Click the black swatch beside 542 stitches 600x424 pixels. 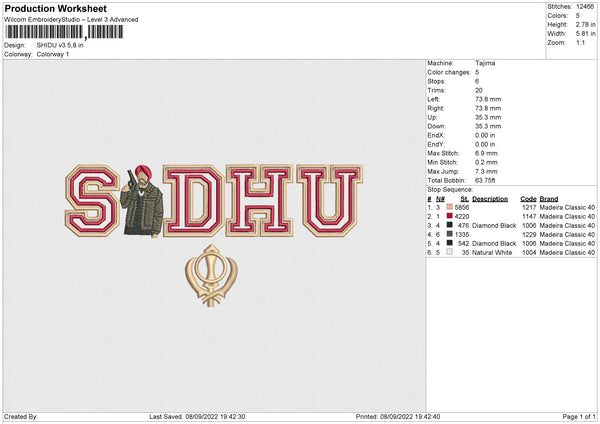[x=450, y=243]
